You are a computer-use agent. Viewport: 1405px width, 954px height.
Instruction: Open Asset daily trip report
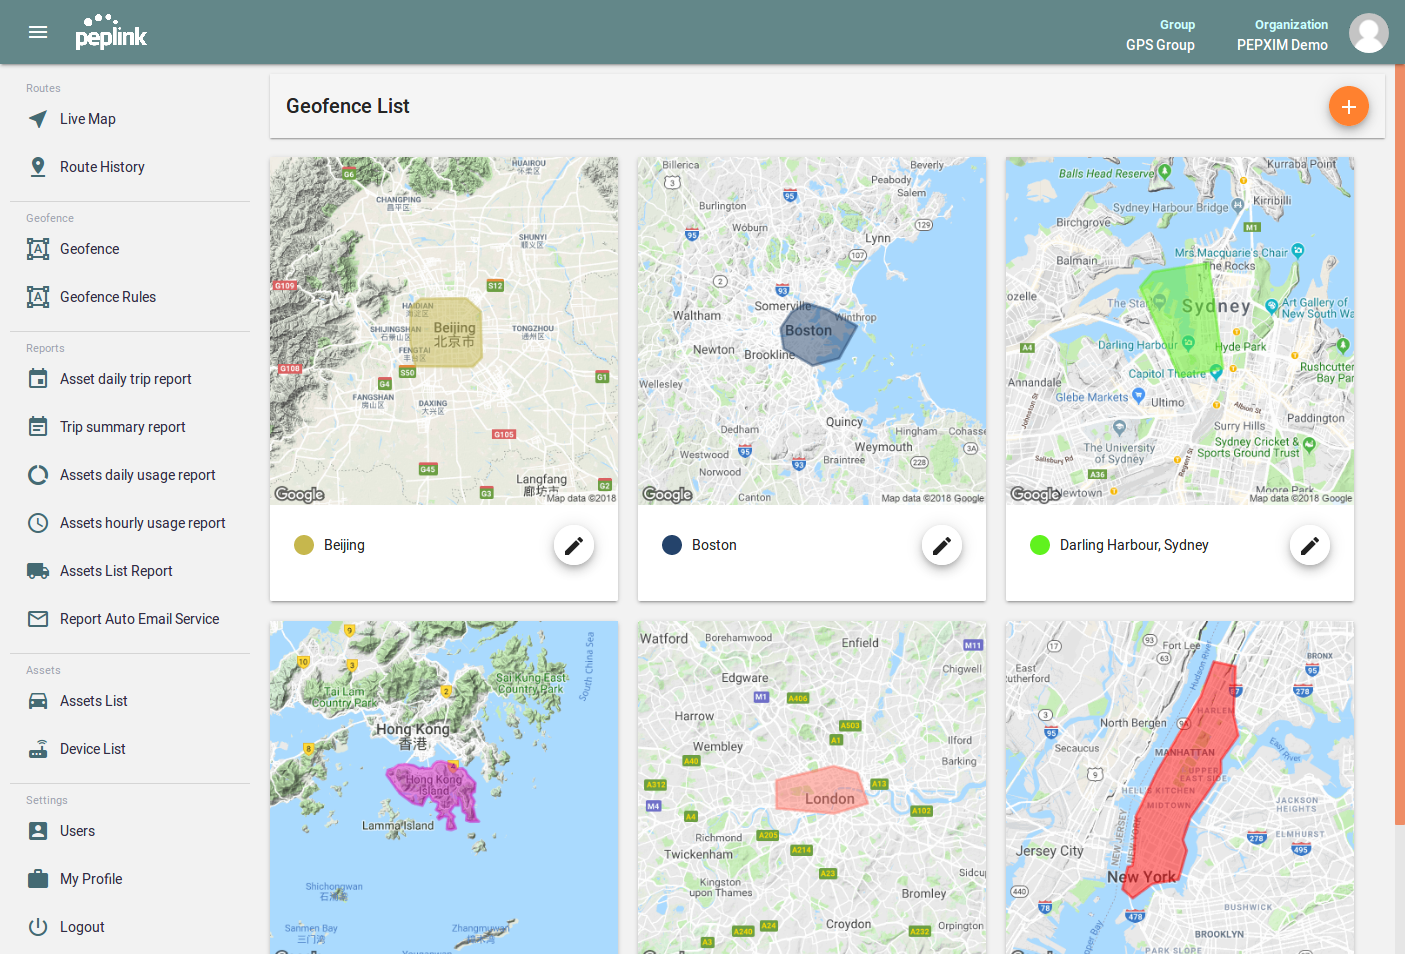[x=125, y=379]
